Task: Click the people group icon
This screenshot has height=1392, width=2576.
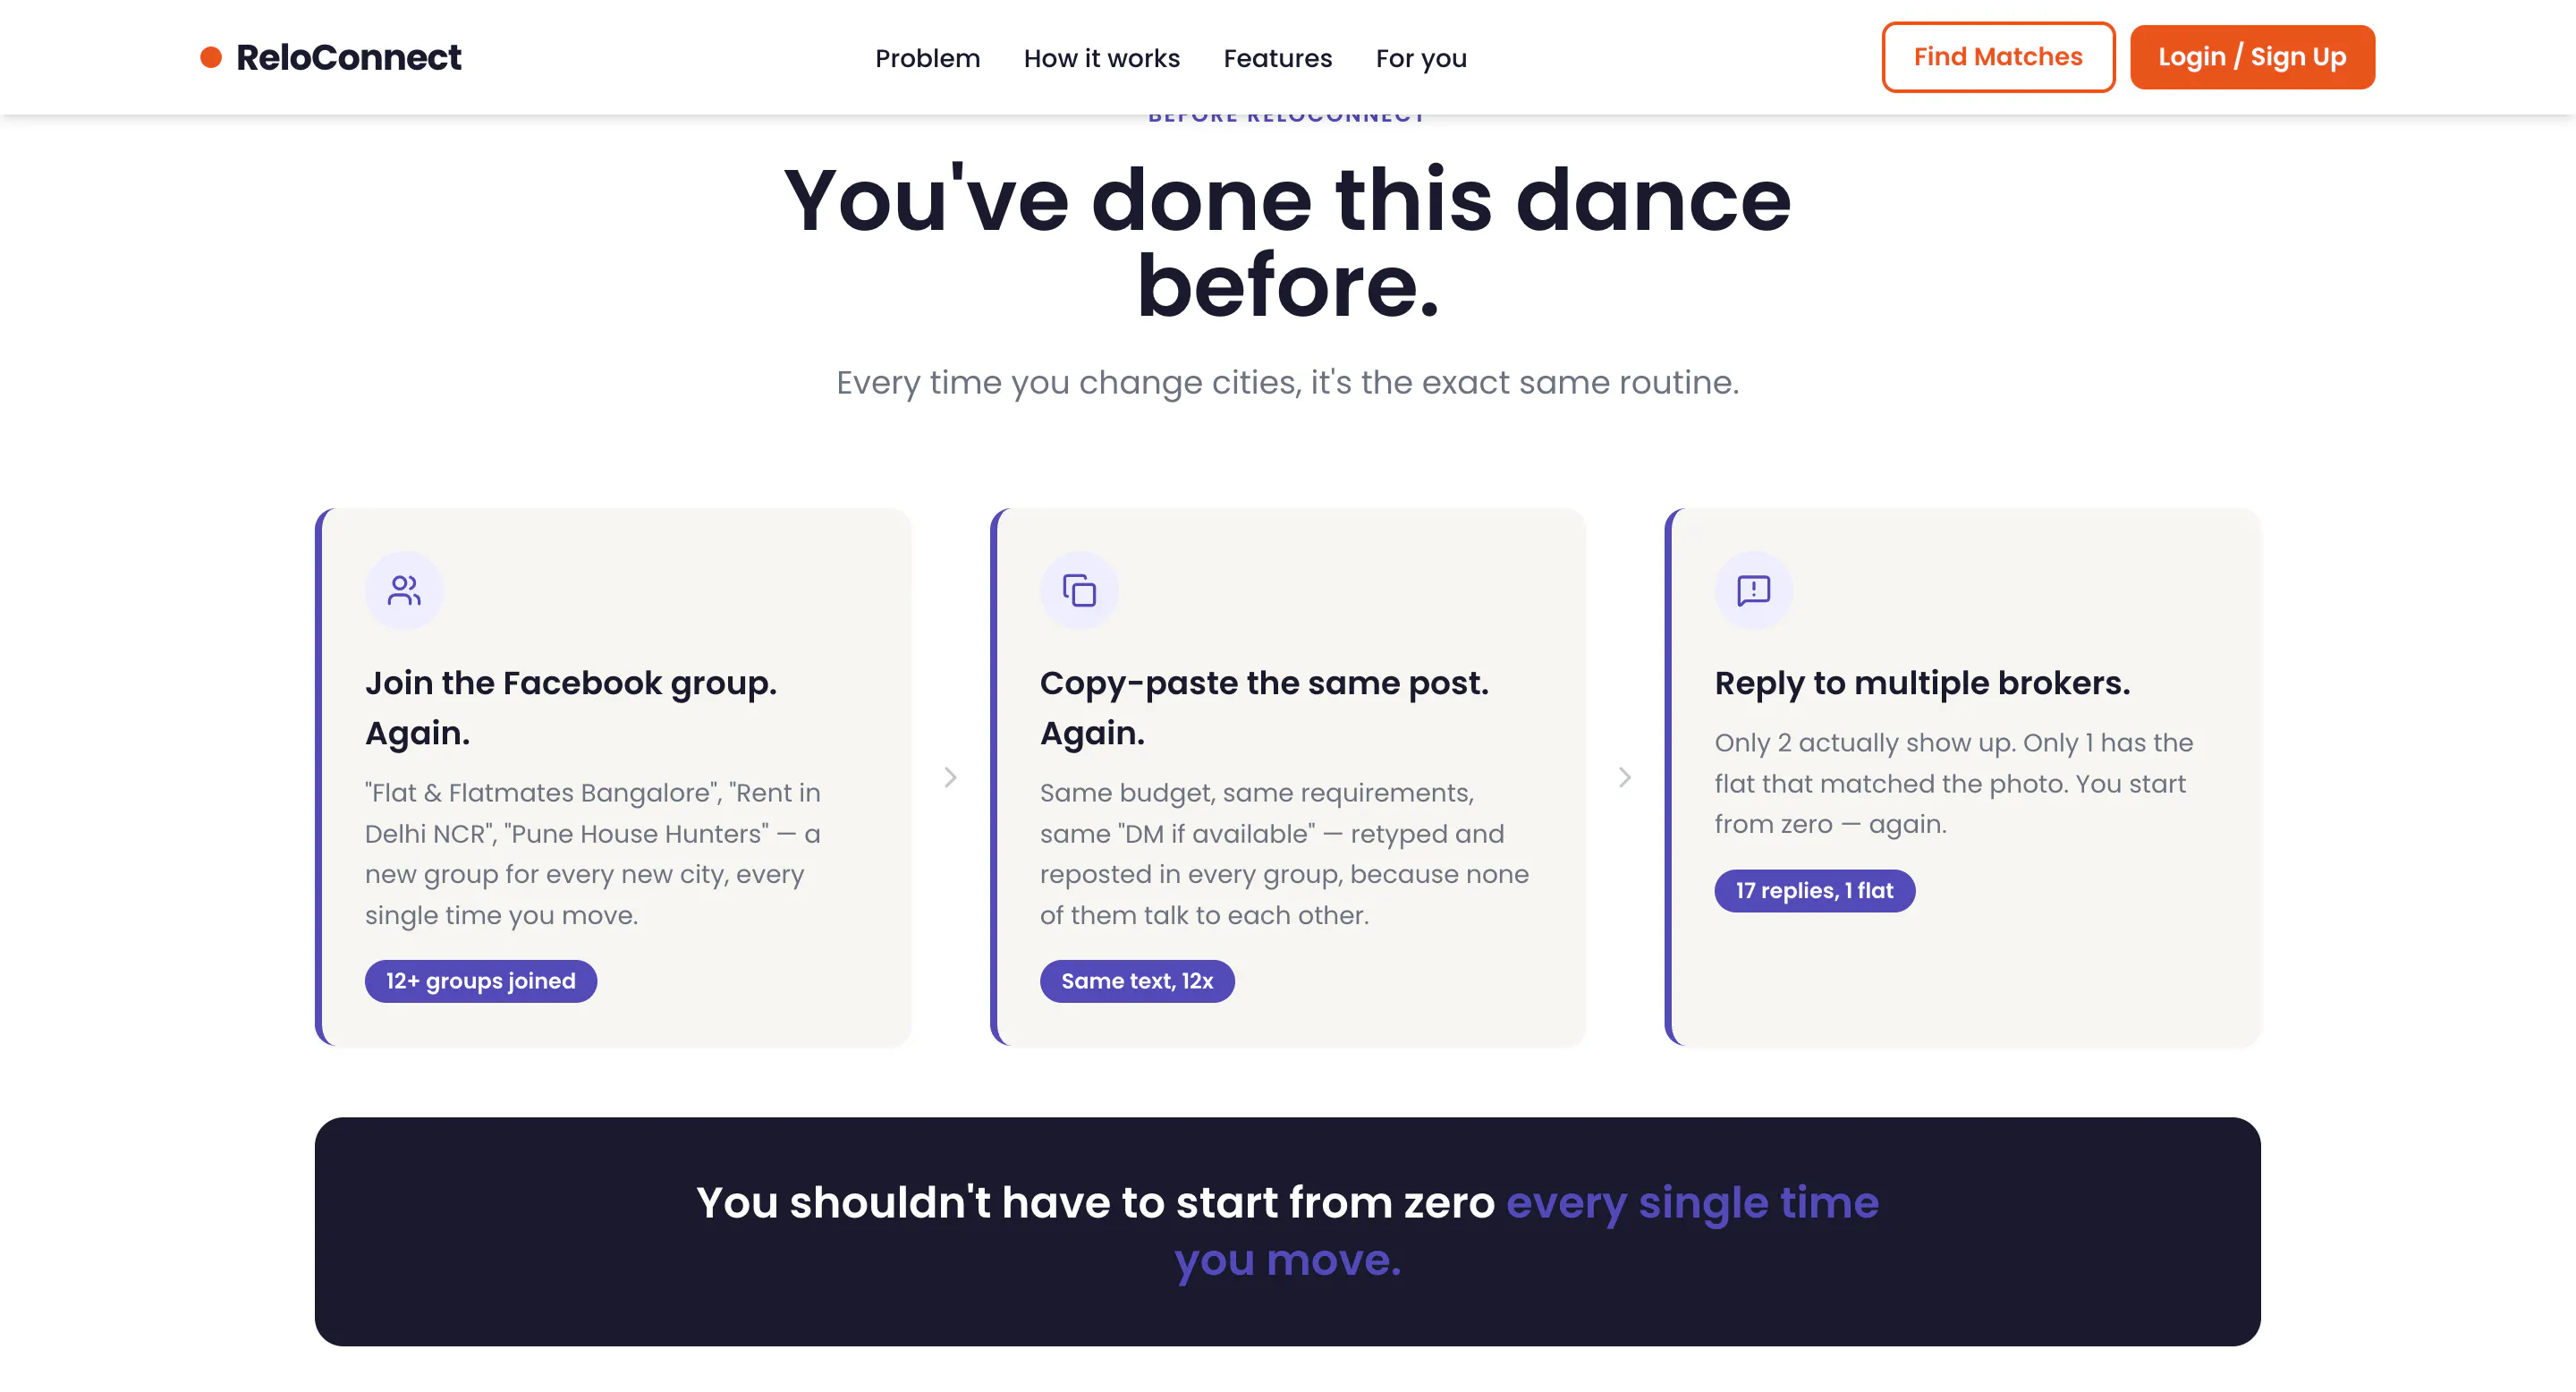Action: 404,590
